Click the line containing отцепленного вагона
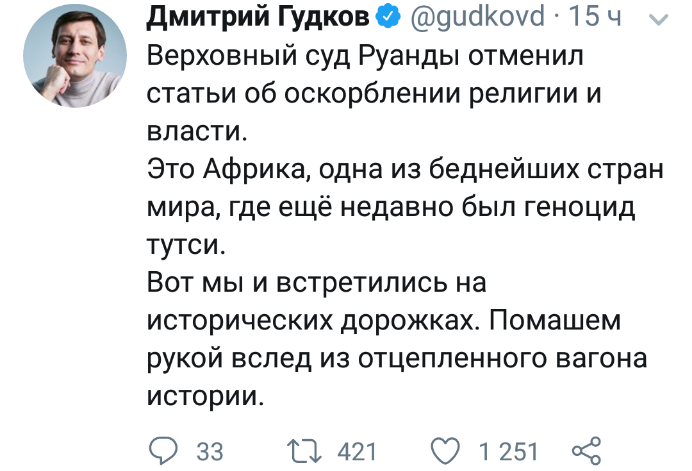 (397, 359)
